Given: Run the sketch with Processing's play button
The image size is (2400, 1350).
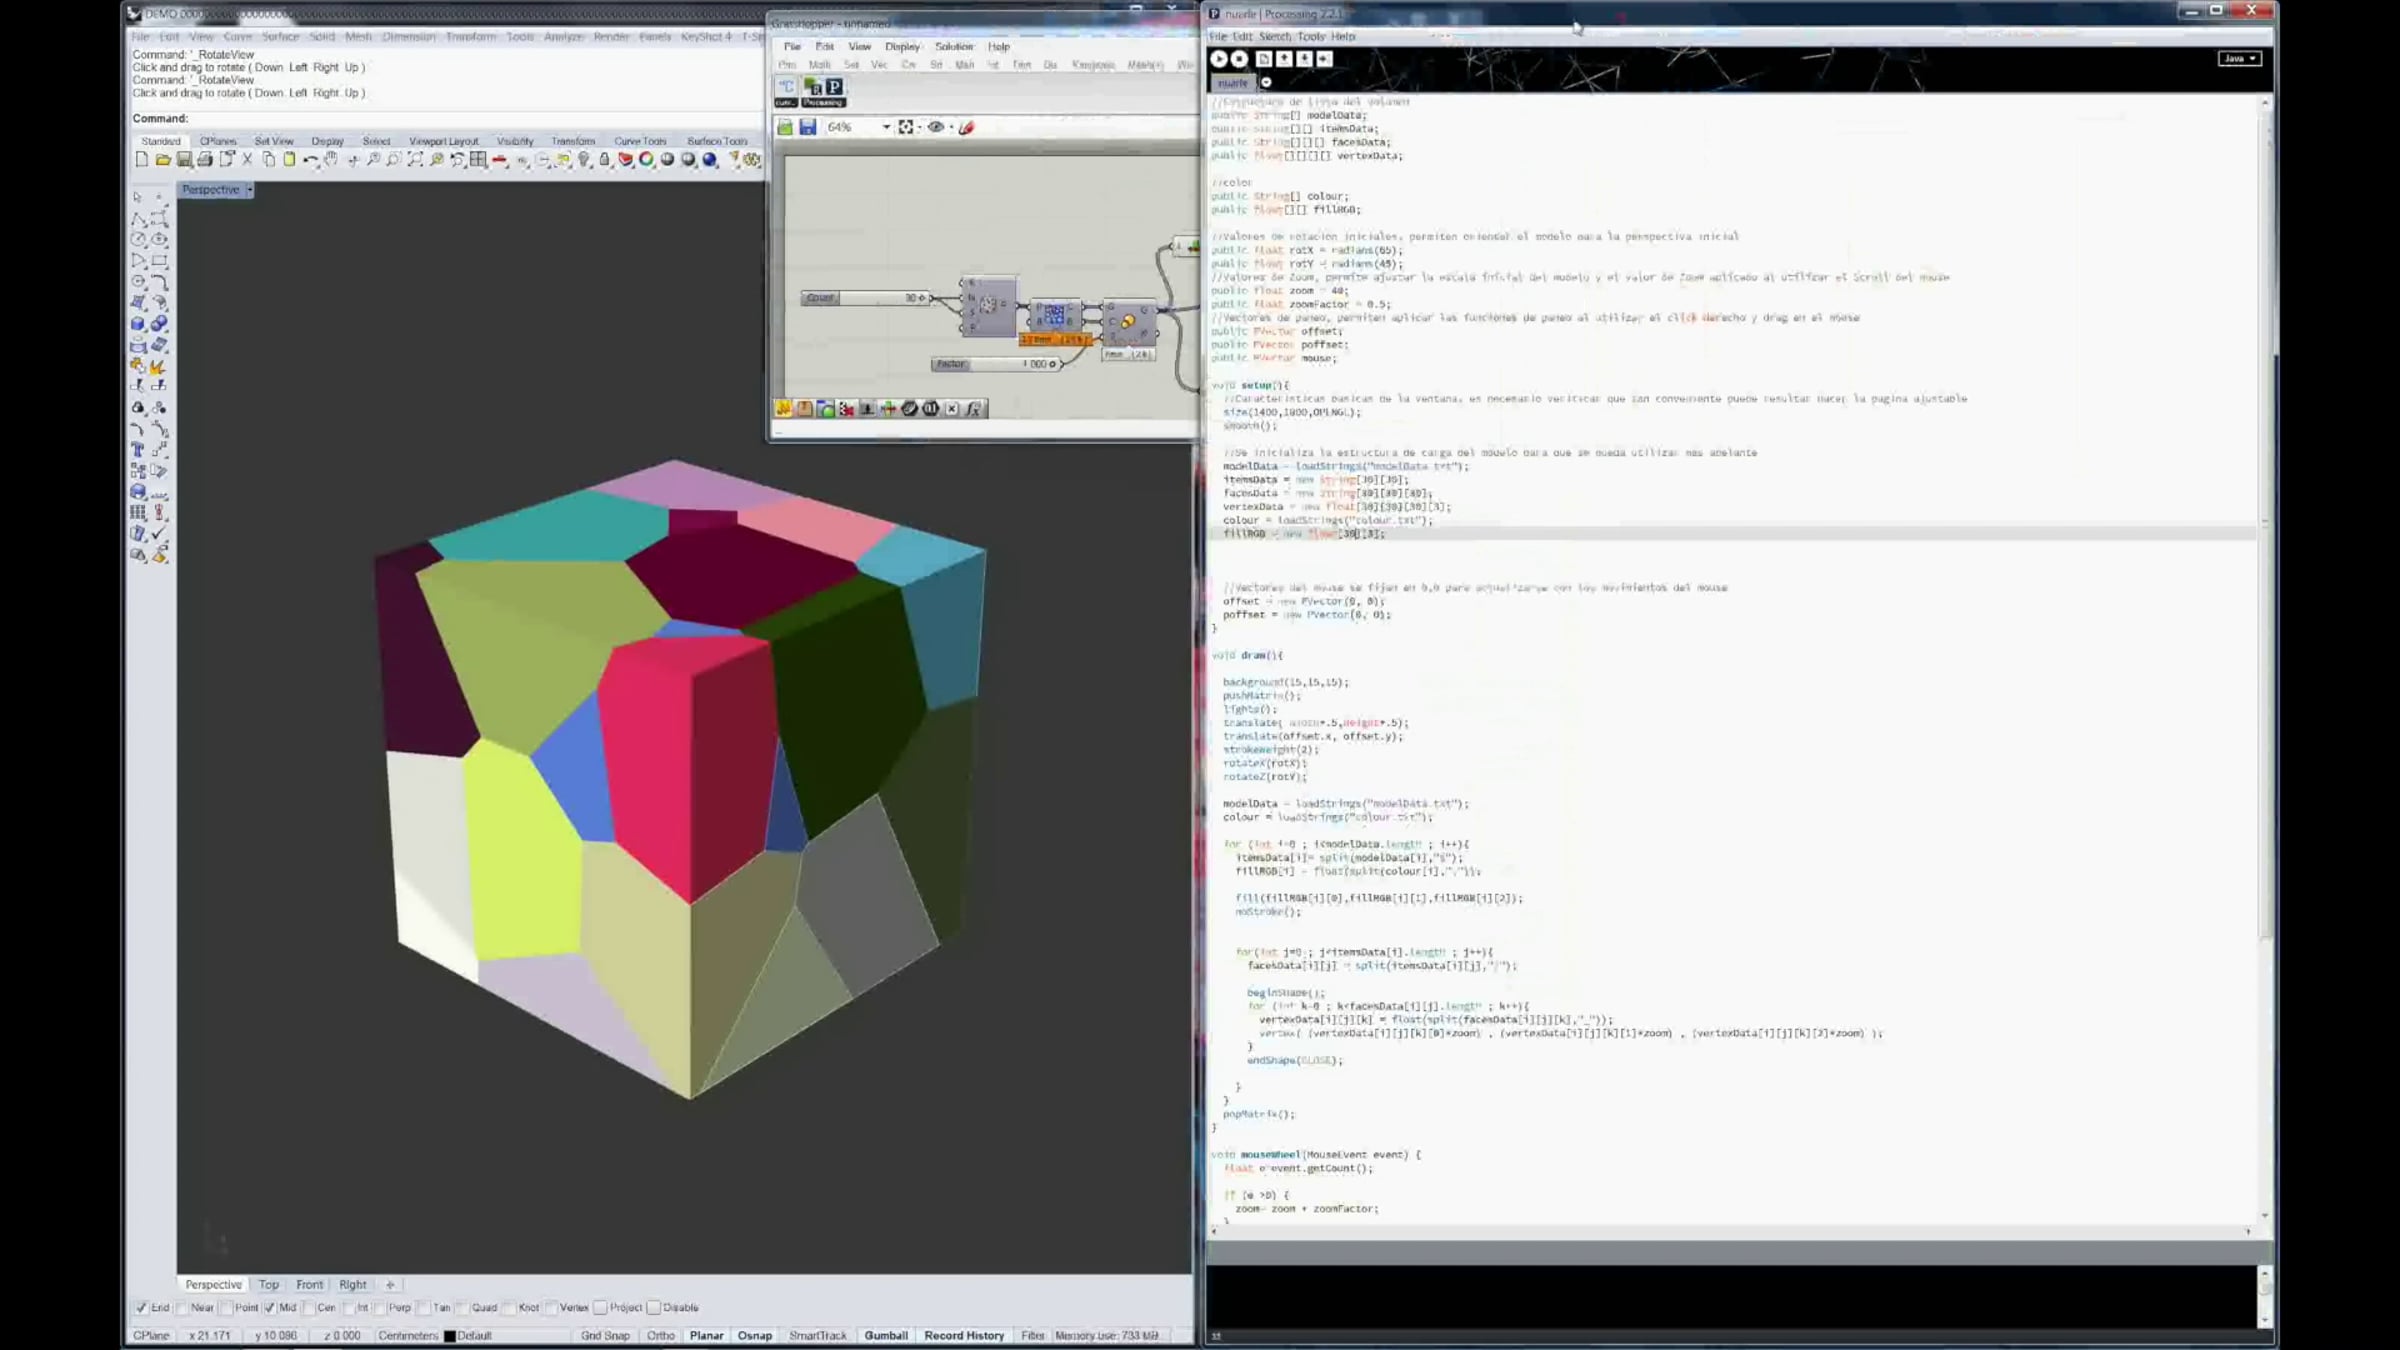Looking at the screenshot, I should pos(1219,59).
